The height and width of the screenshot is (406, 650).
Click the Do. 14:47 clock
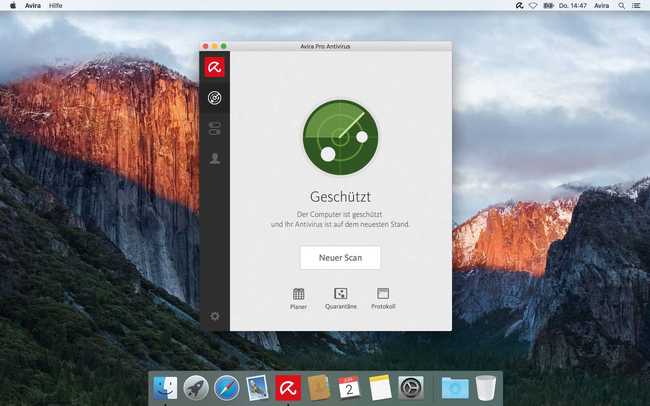coord(572,5)
